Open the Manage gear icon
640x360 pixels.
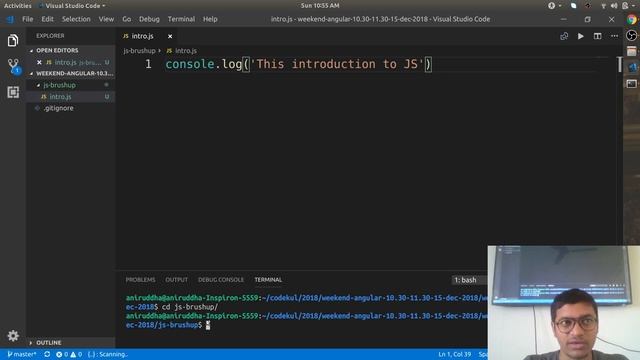pos(13,336)
